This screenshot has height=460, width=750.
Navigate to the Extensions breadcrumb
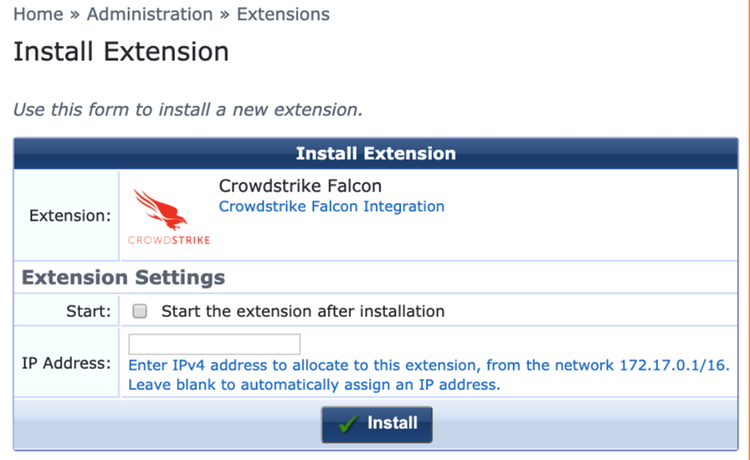click(x=283, y=14)
